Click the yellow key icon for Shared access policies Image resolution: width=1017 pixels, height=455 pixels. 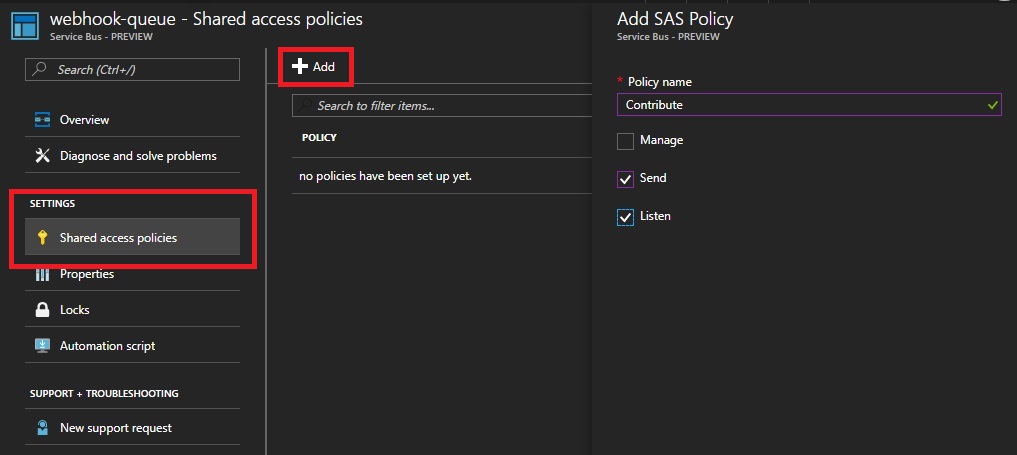pyautogui.click(x=42, y=237)
